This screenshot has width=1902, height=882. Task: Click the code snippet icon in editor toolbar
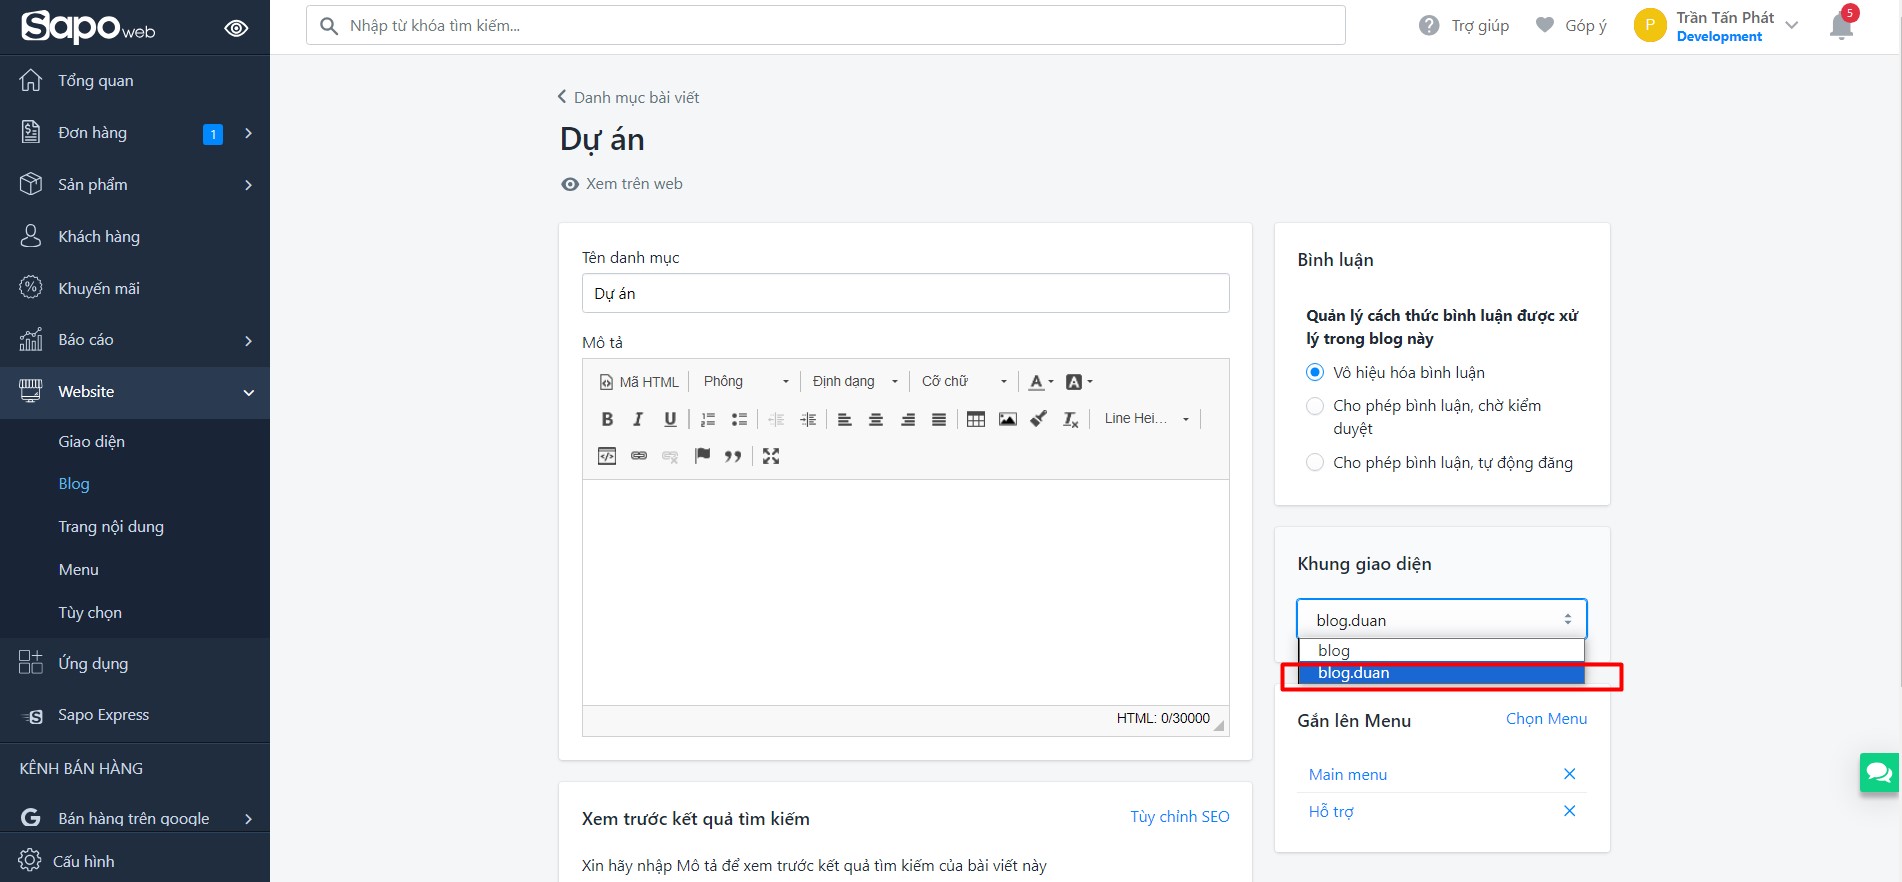tap(607, 456)
